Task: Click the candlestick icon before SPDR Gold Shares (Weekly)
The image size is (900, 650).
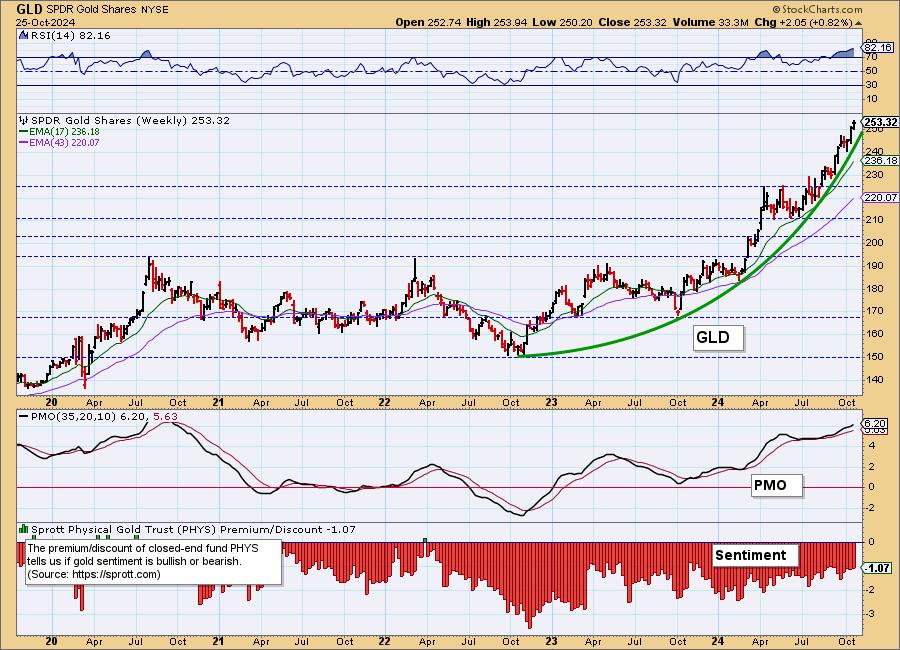Action: (x=24, y=121)
